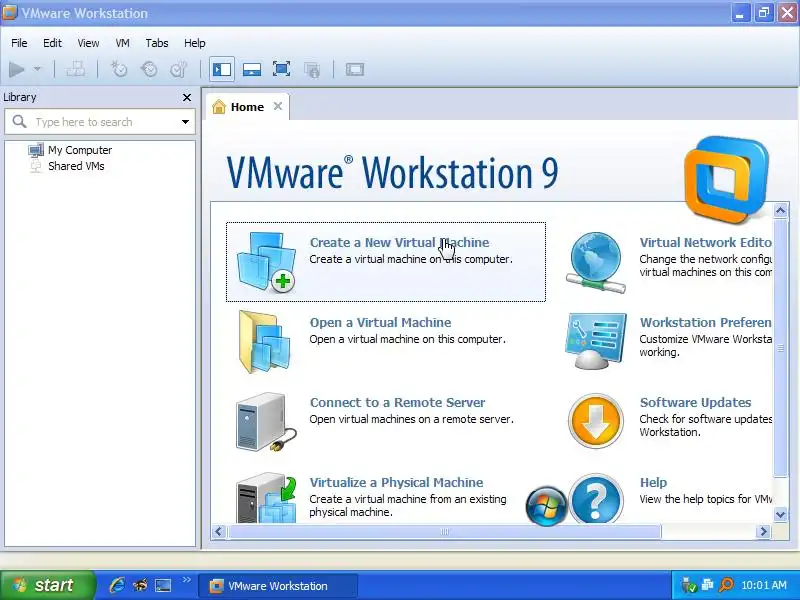Click the horizontal scrollbar thumb
Screen dimensions: 800x600
coord(444,532)
